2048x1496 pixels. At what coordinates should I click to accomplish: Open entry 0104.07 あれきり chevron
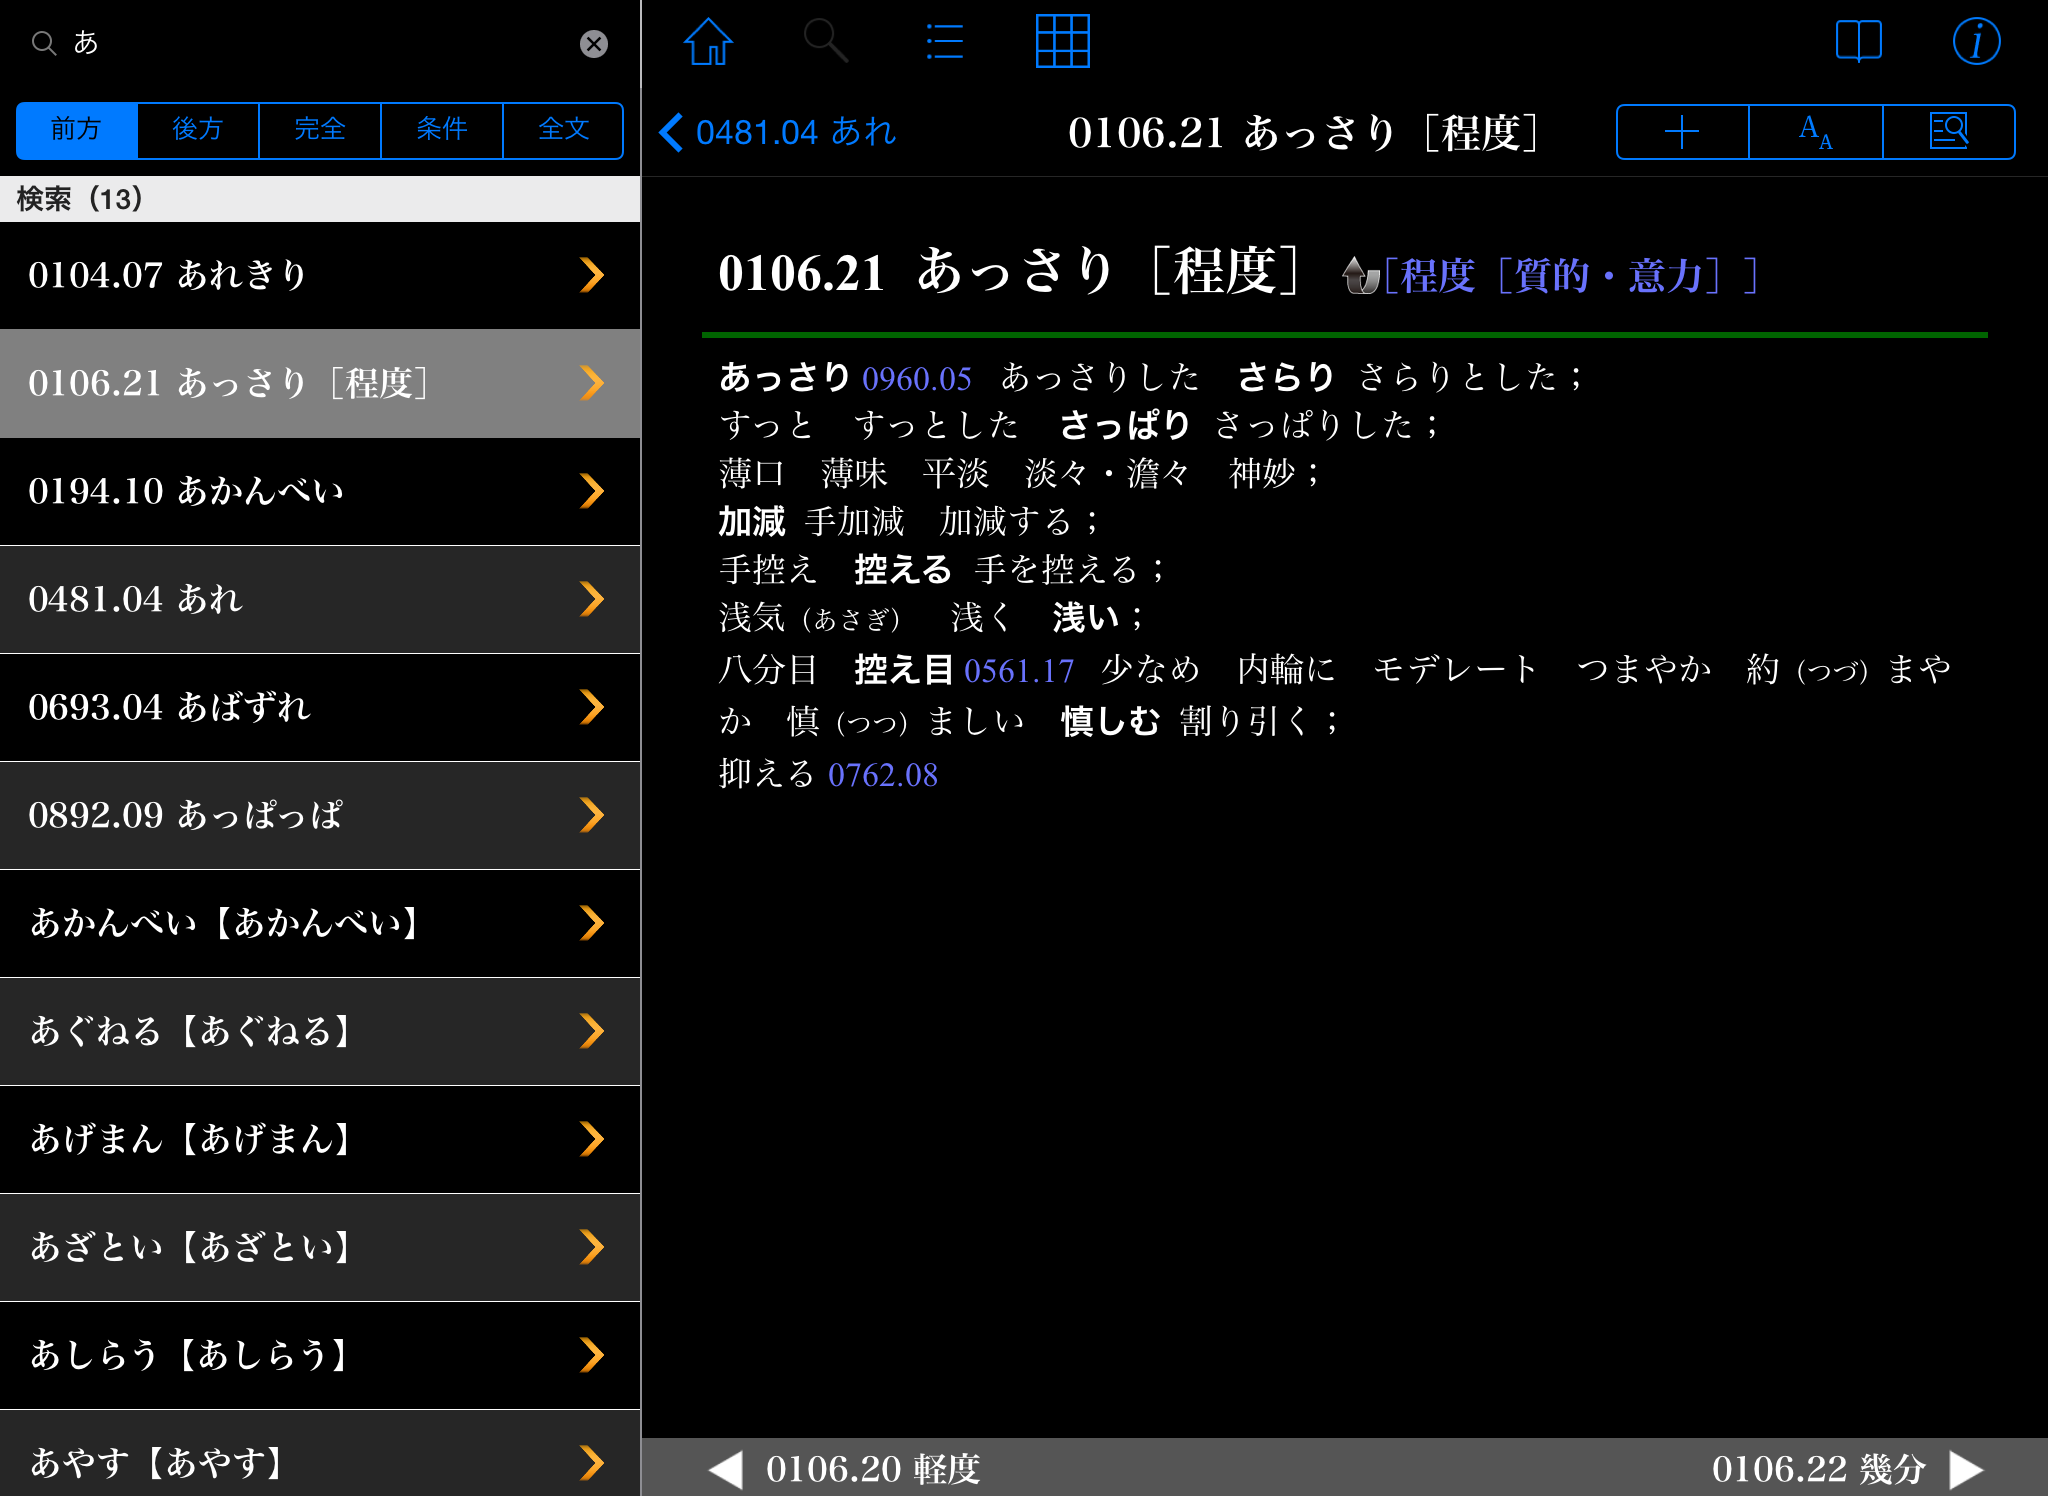[x=592, y=275]
